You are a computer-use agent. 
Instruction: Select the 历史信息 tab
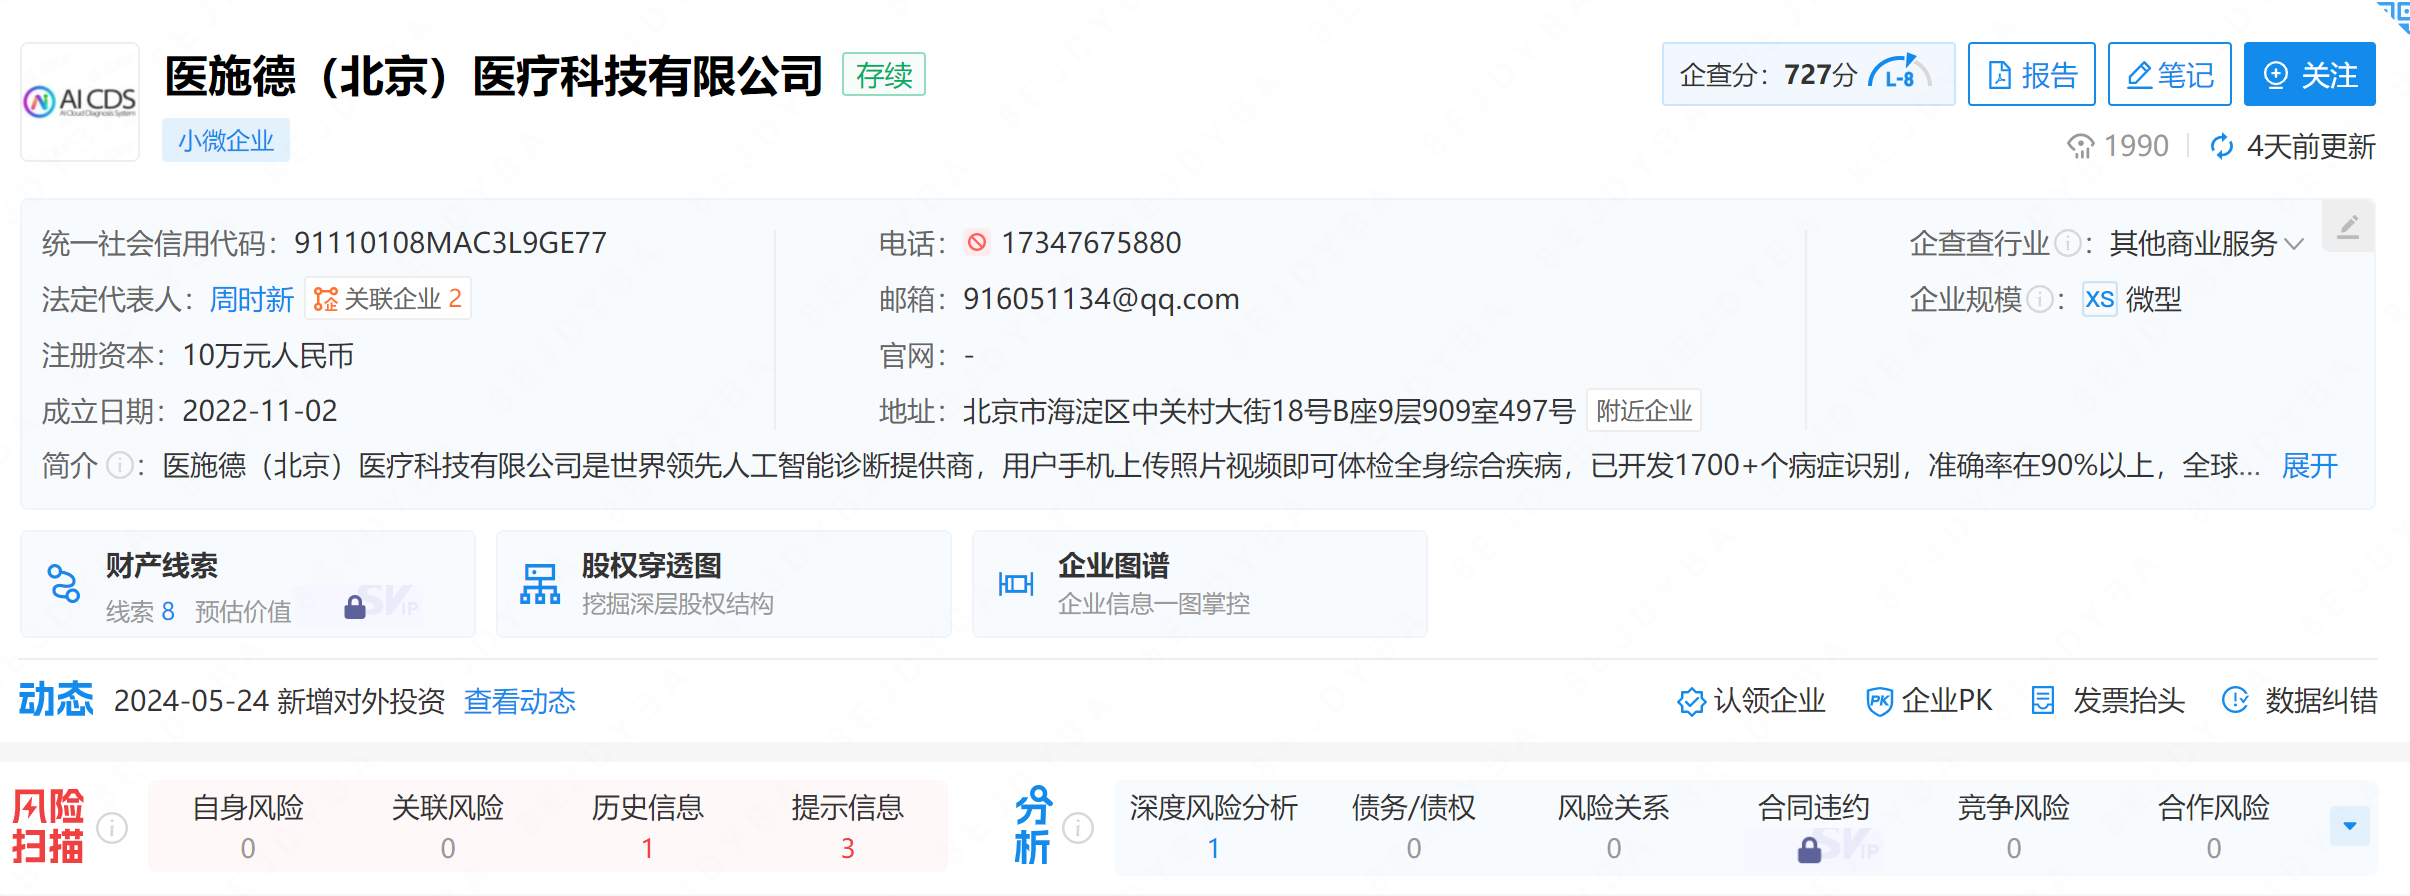(648, 827)
